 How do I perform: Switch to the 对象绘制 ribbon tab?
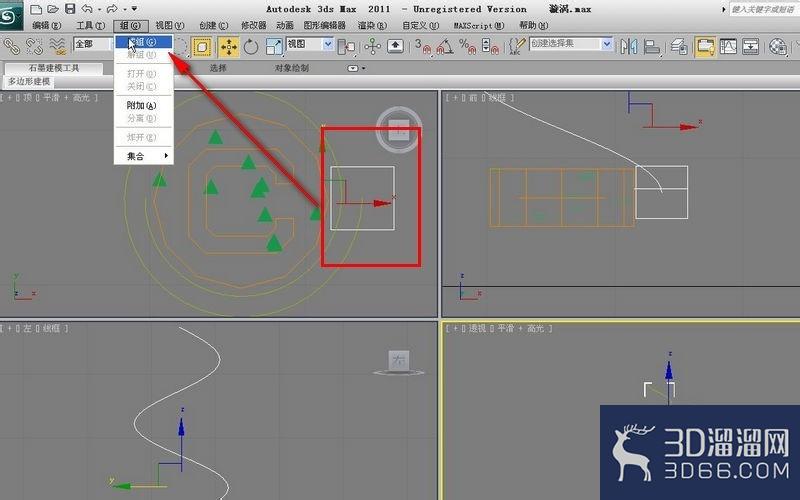pyautogui.click(x=291, y=68)
